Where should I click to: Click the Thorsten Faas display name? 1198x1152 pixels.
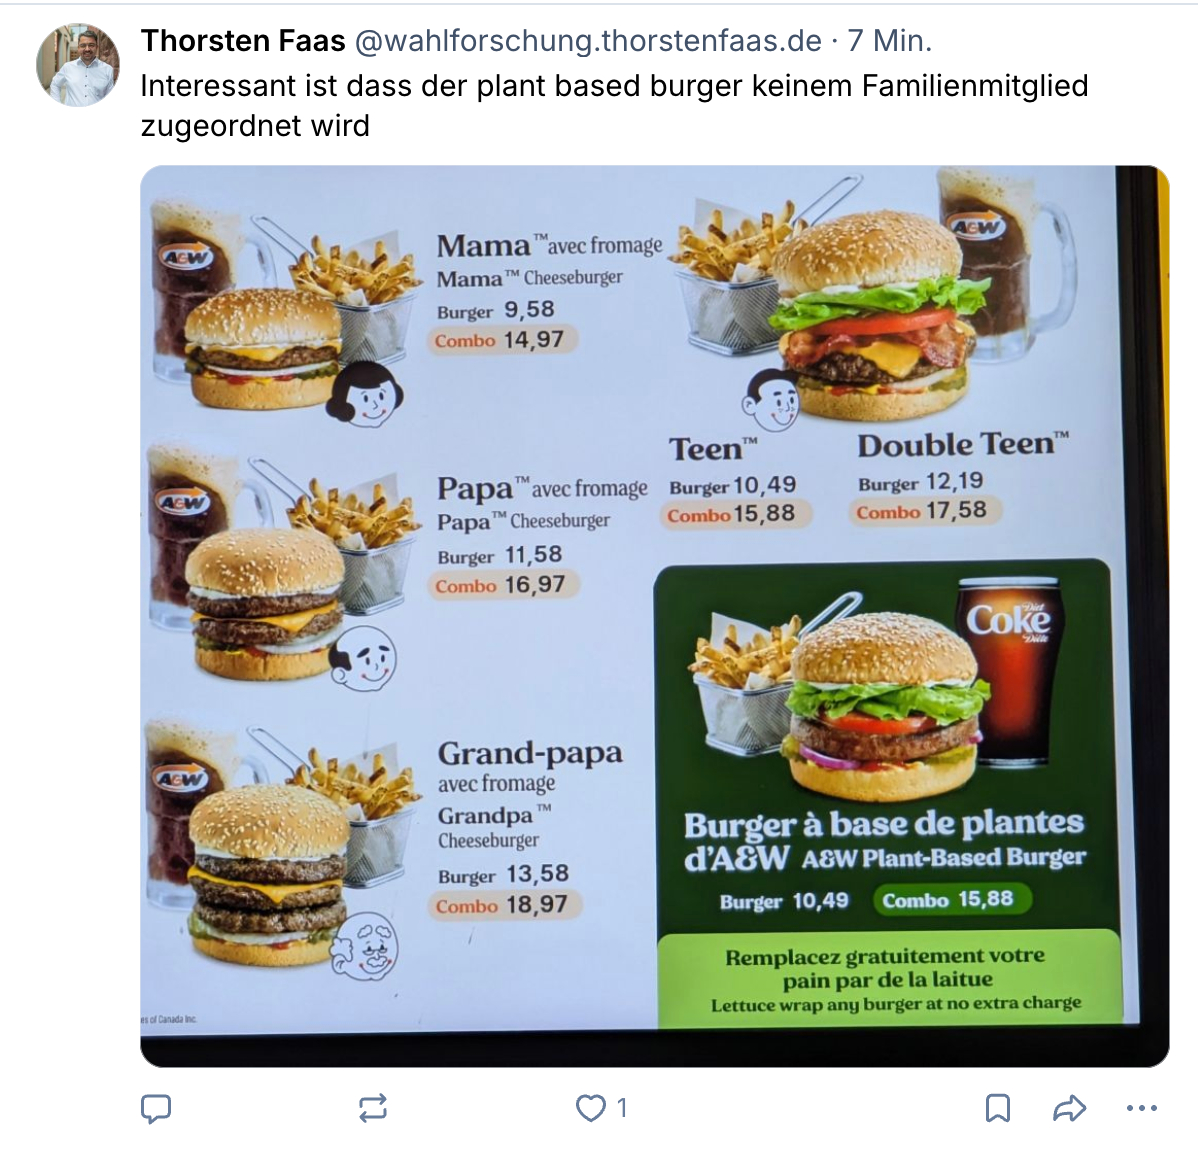tap(243, 41)
